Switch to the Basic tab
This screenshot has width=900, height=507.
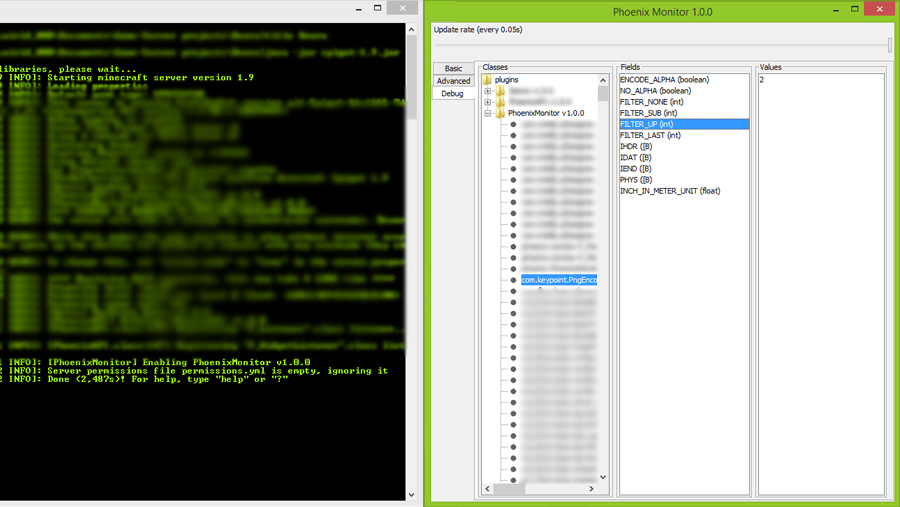[x=453, y=68]
